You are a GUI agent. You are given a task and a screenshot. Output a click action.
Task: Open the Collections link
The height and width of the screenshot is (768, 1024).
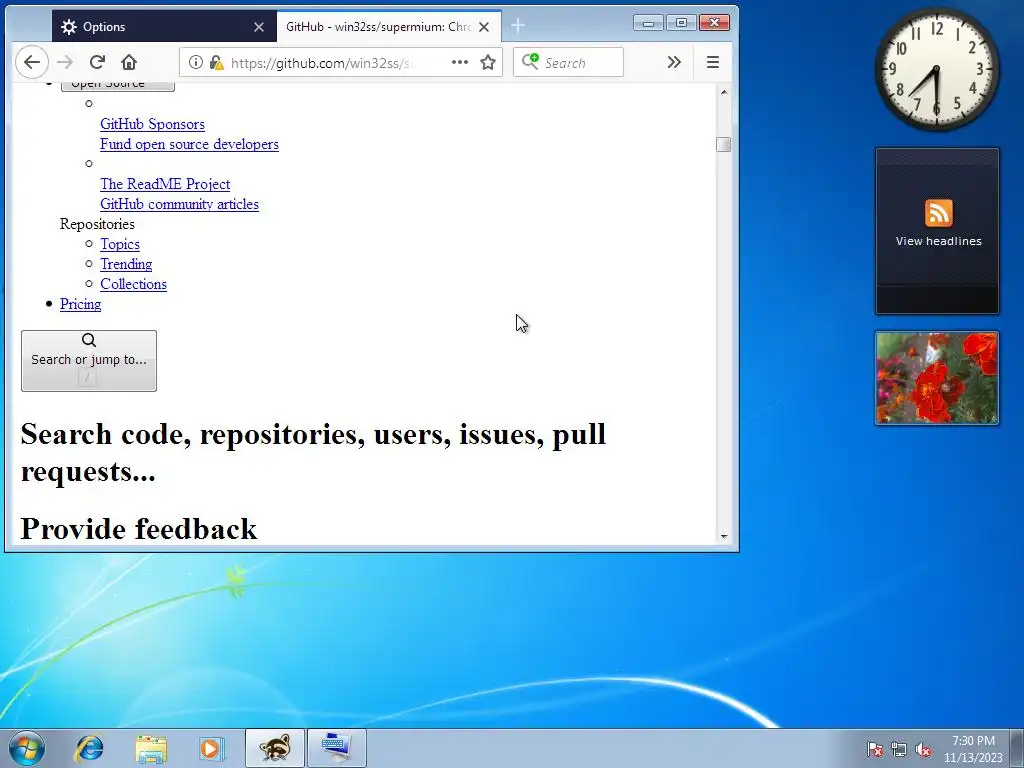133,284
